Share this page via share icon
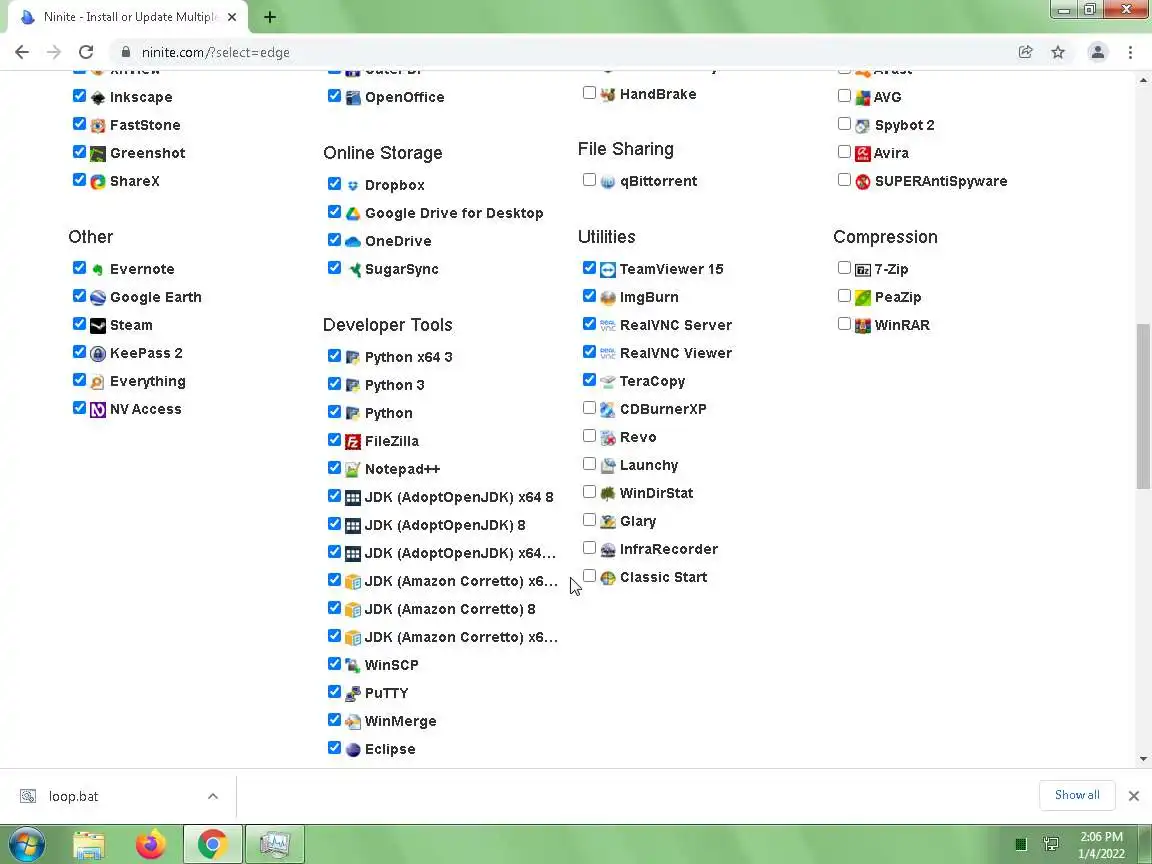 [x=1026, y=52]
